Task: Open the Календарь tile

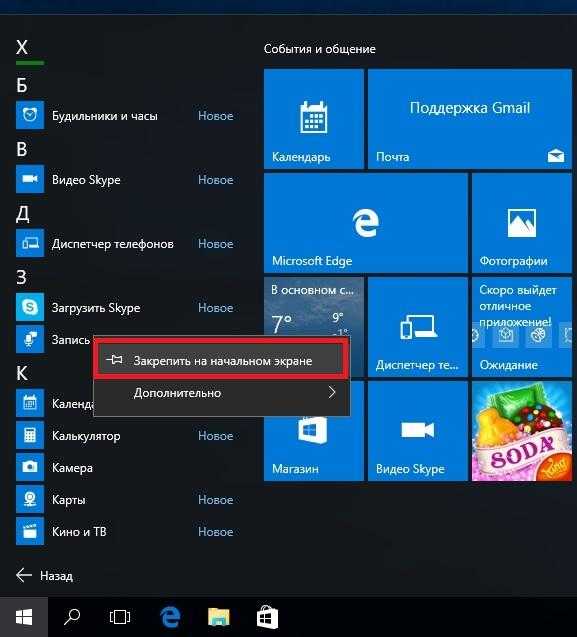Action: pyautogui.click(x=314, y=119)
